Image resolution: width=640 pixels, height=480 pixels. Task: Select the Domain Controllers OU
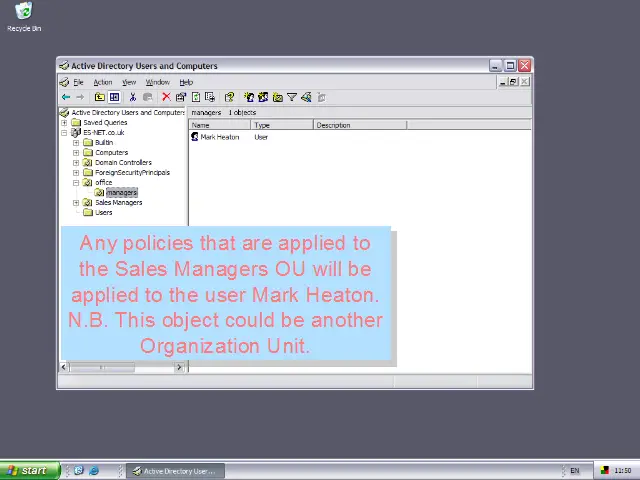[x=123, y=162]
